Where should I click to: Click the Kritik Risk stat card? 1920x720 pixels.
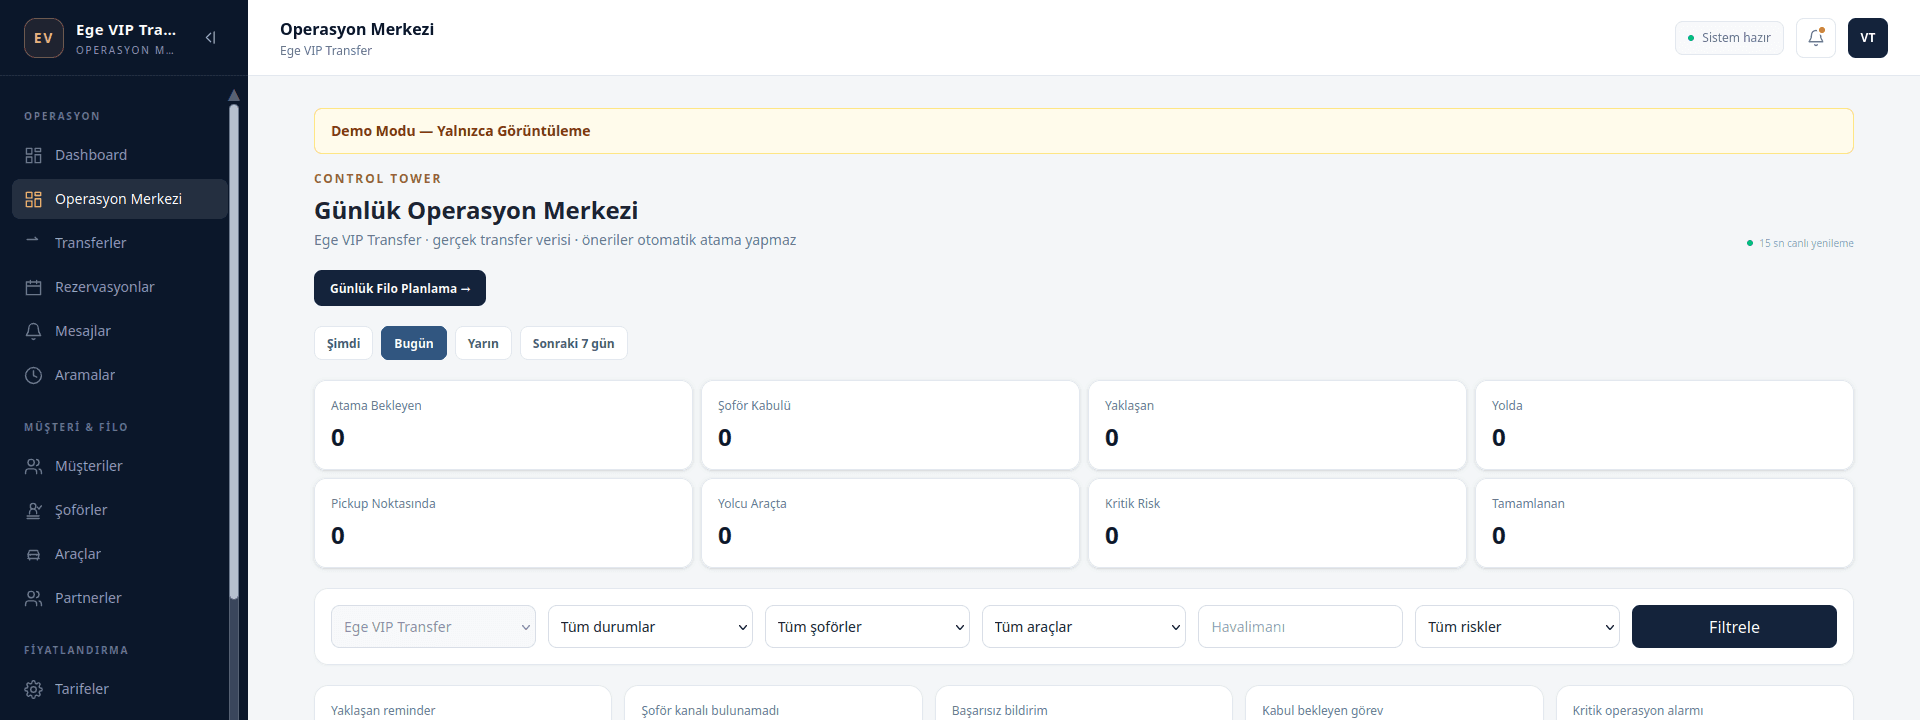(1277, 523)
